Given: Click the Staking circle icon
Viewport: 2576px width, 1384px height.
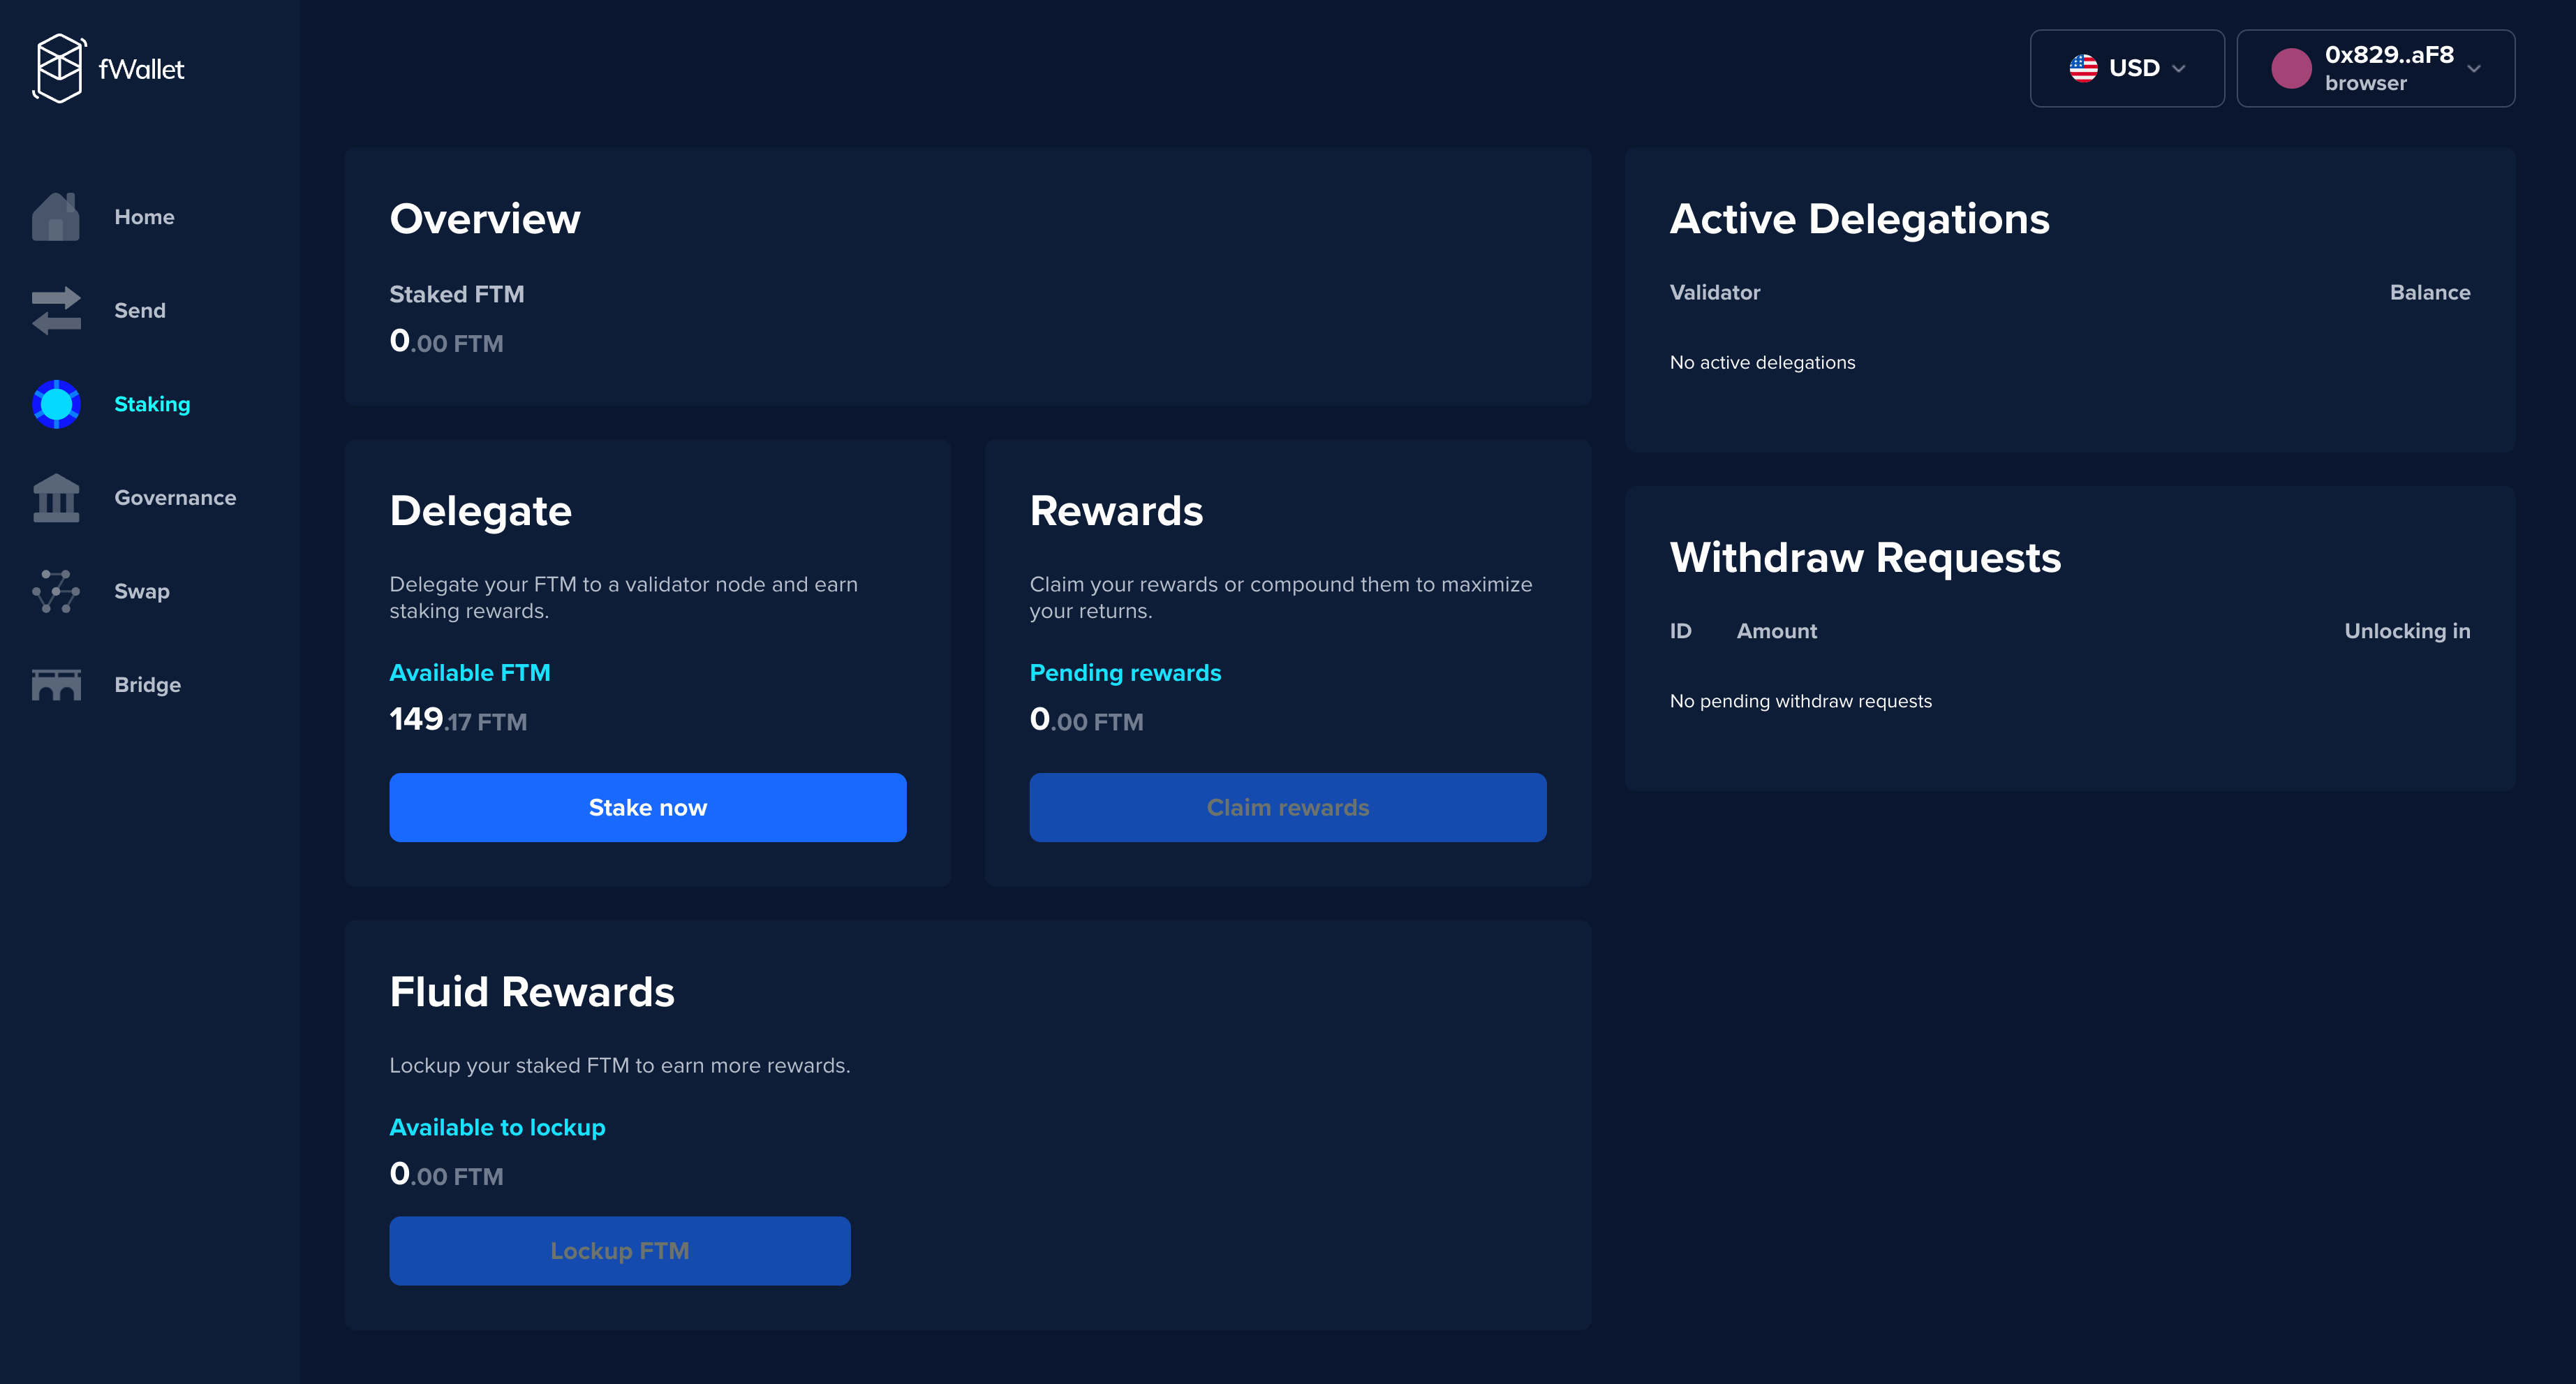Looking at the screenshot, I should point(56,404).
